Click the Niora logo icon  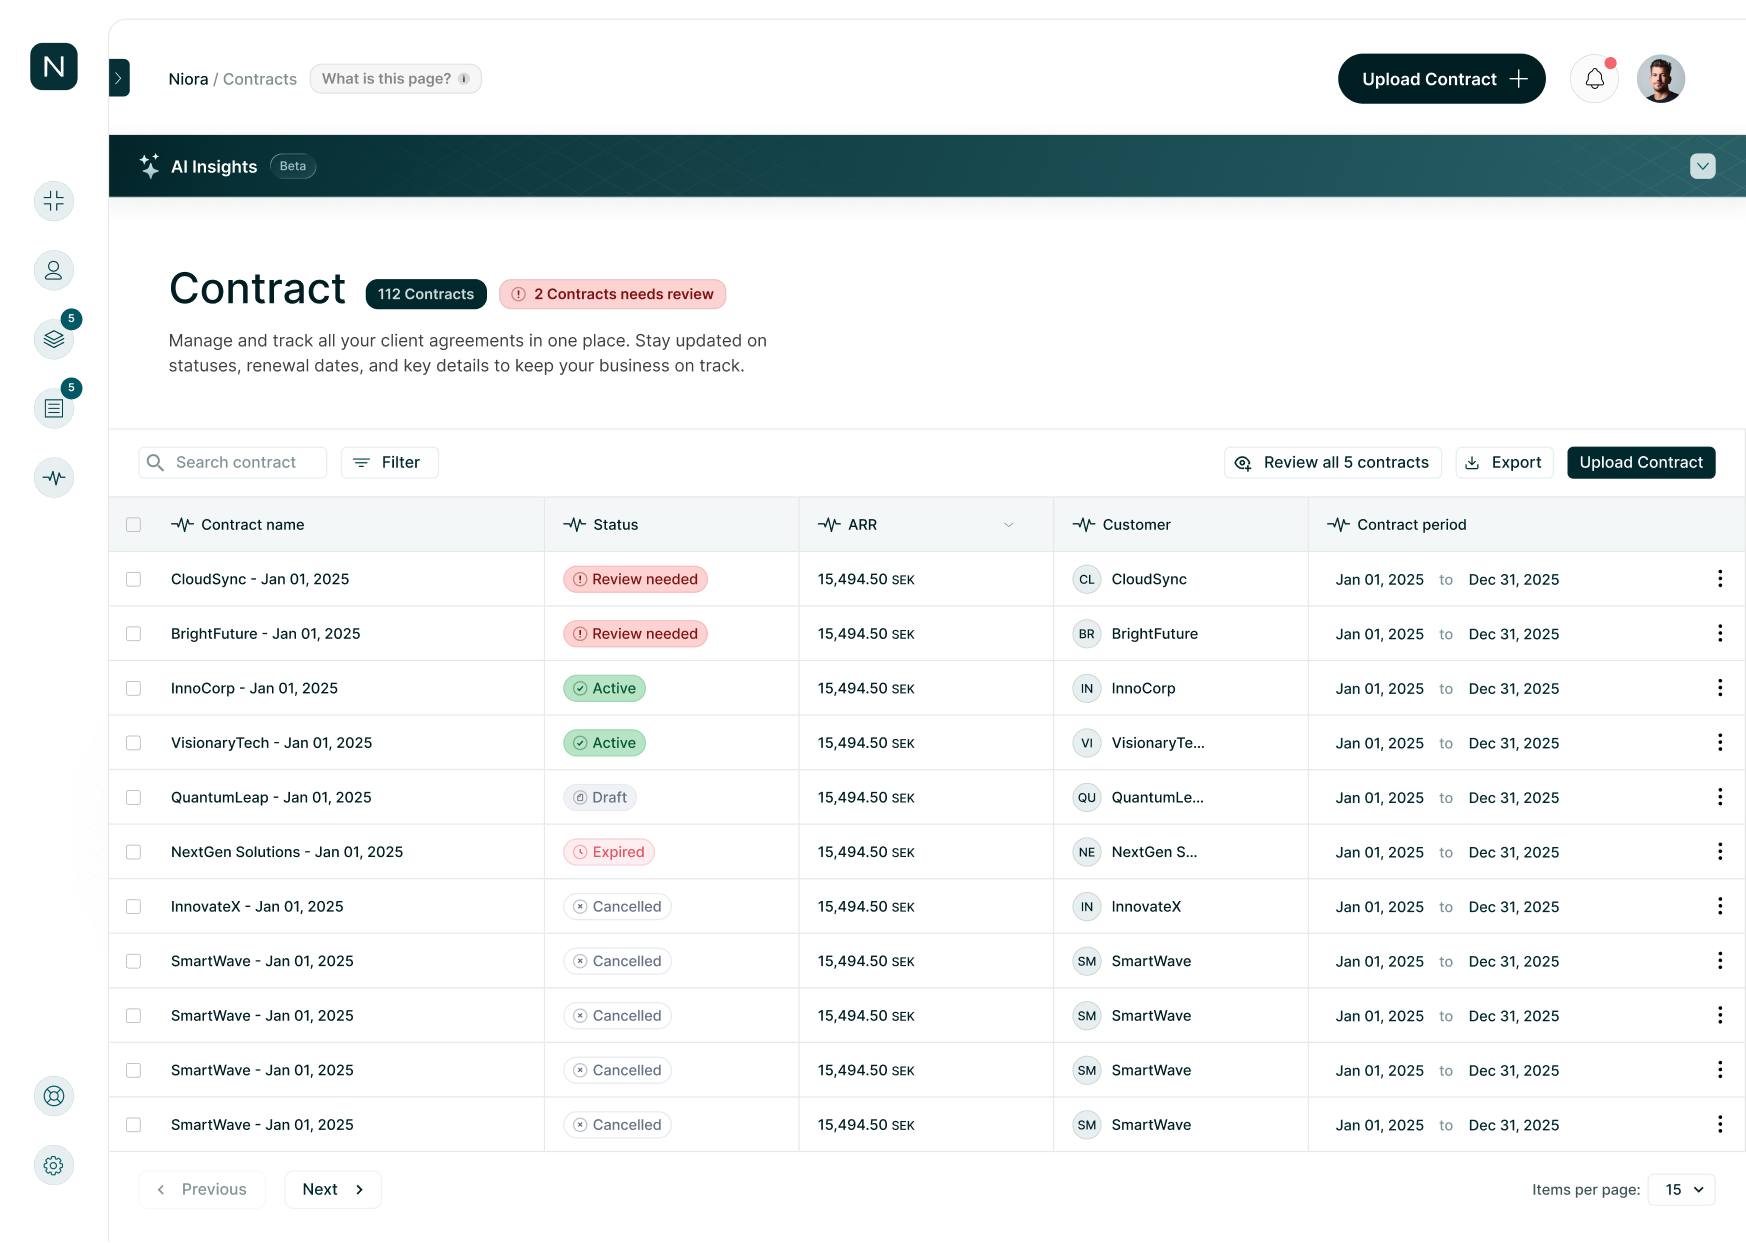tap(54, 67)
